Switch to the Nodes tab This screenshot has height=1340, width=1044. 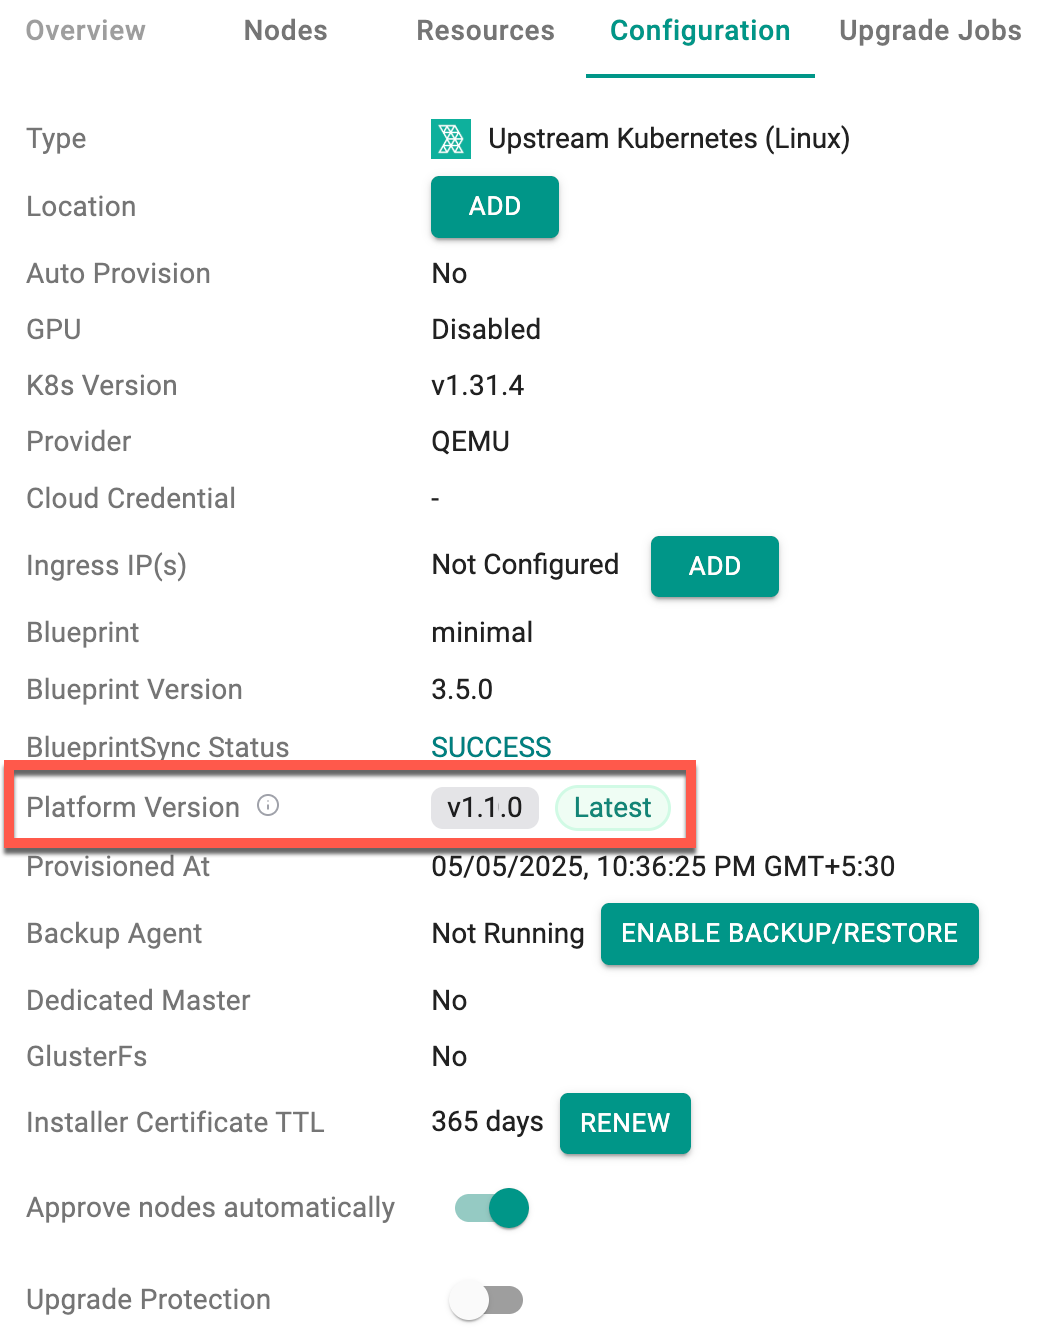click(x=286, y=31)
